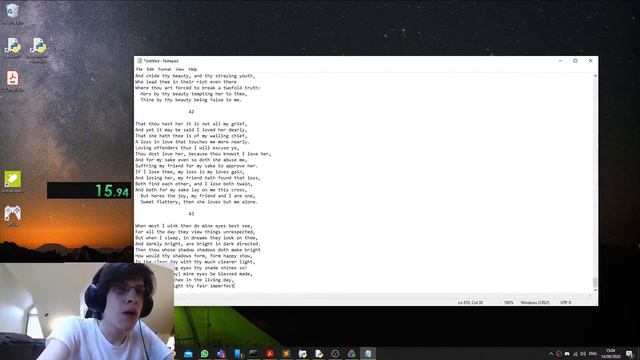Image resolution: width=640 pixels, height=360 pixels.
Task: Select the right Python file desktop icon
Action: click(x=38, y=46)
